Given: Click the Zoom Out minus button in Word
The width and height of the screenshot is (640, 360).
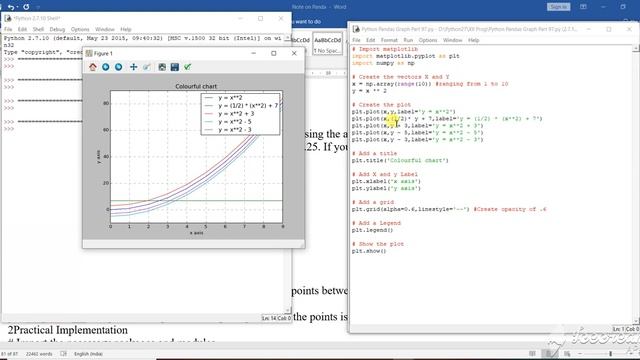Looking at the screenshot, I should click(580, 353).
